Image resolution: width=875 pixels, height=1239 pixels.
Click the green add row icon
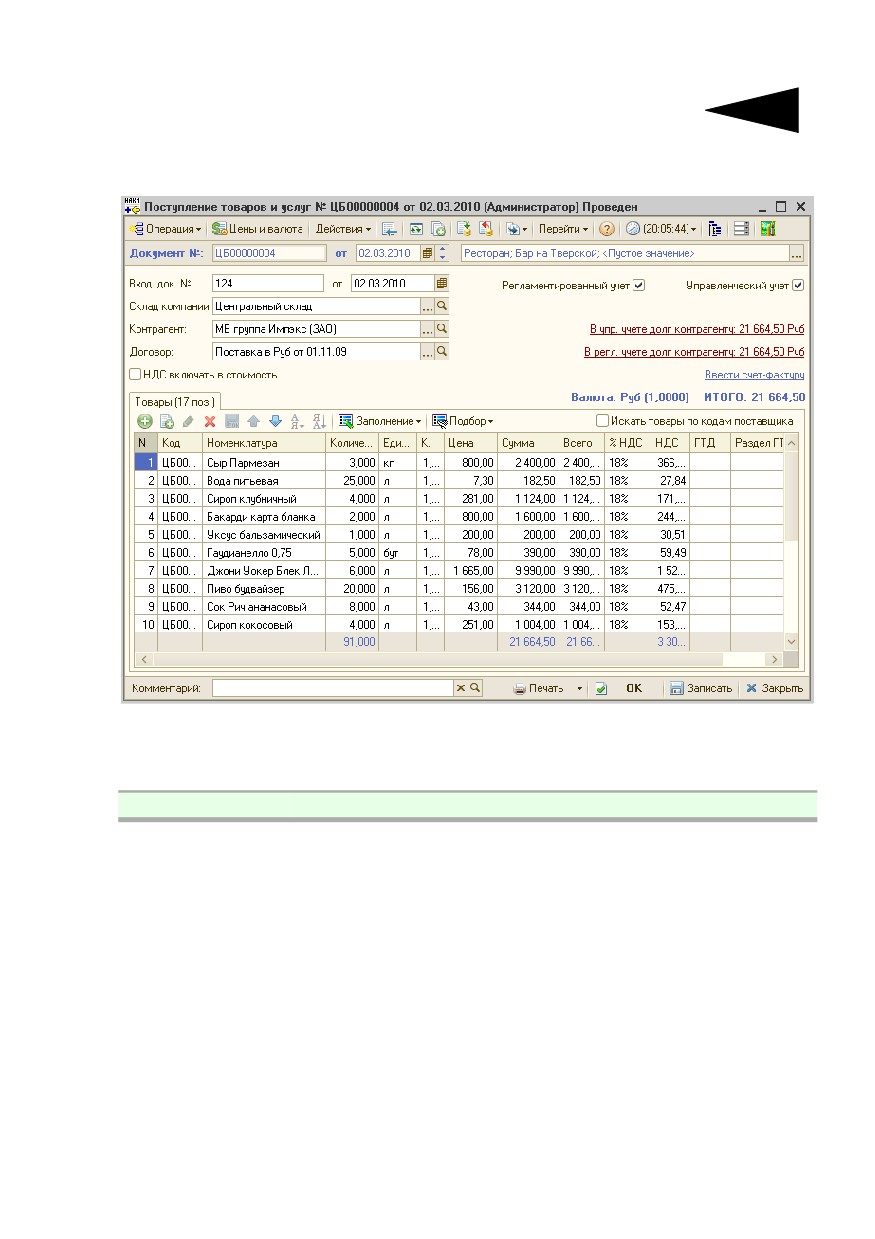[x=145, y=422]
